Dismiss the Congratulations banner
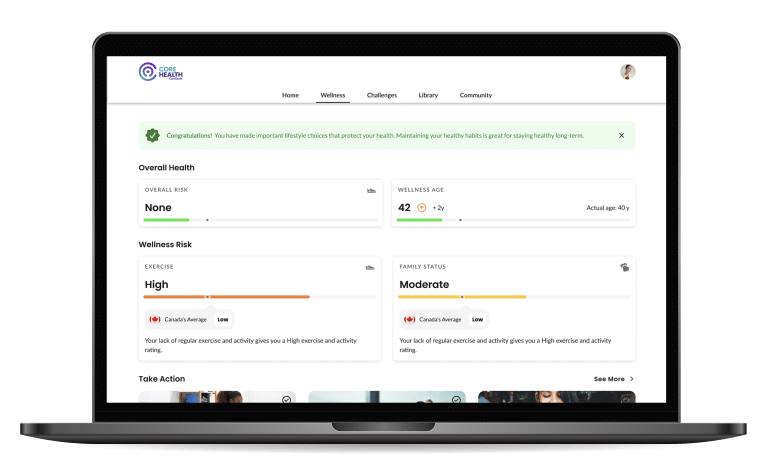Screen dimensions: 768x464 [x=621, y=135]
